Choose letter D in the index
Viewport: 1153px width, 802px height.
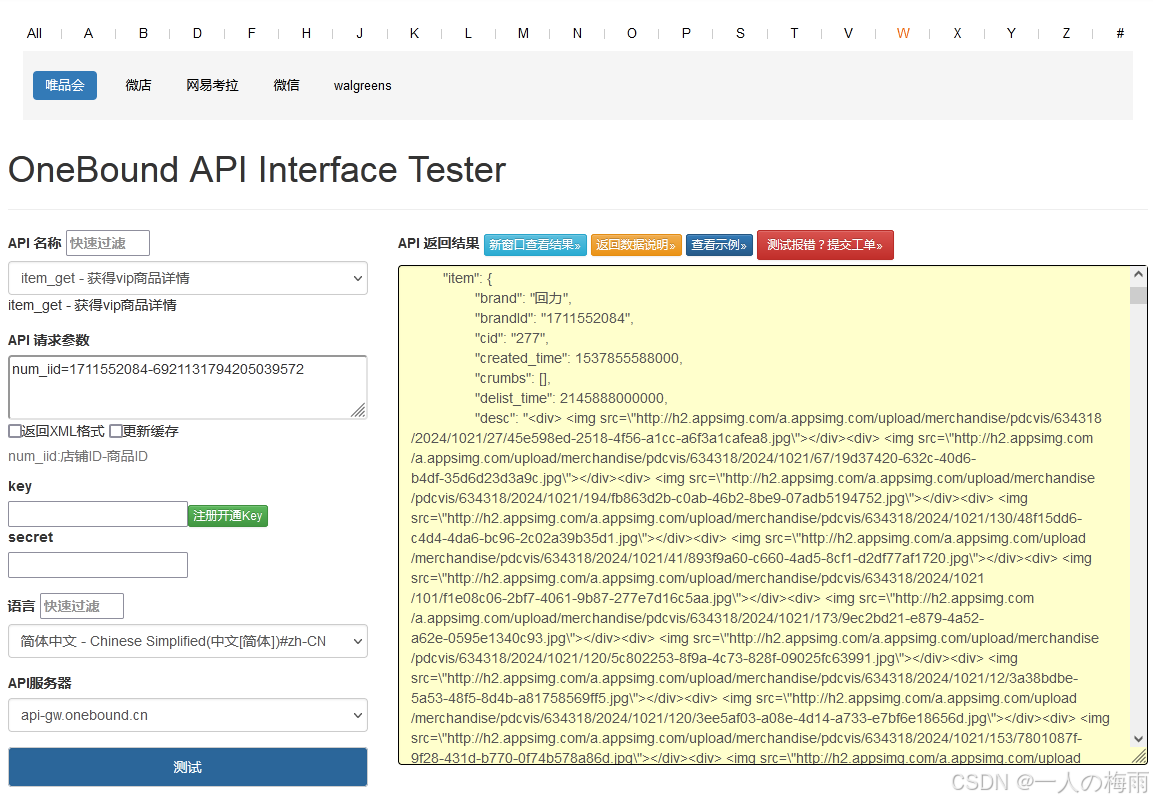[x=197, y=33]
